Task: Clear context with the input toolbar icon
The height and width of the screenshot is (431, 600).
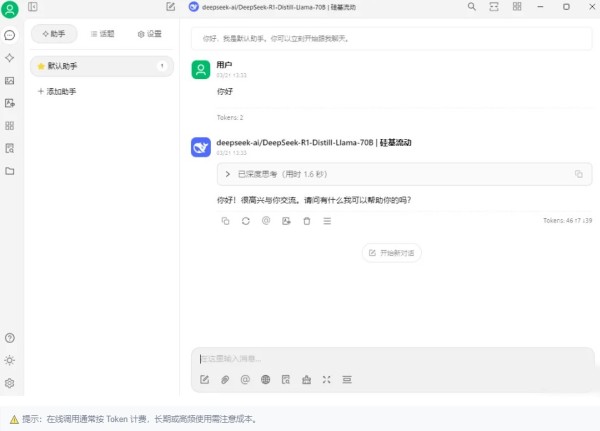Action: tap(347, 379)
